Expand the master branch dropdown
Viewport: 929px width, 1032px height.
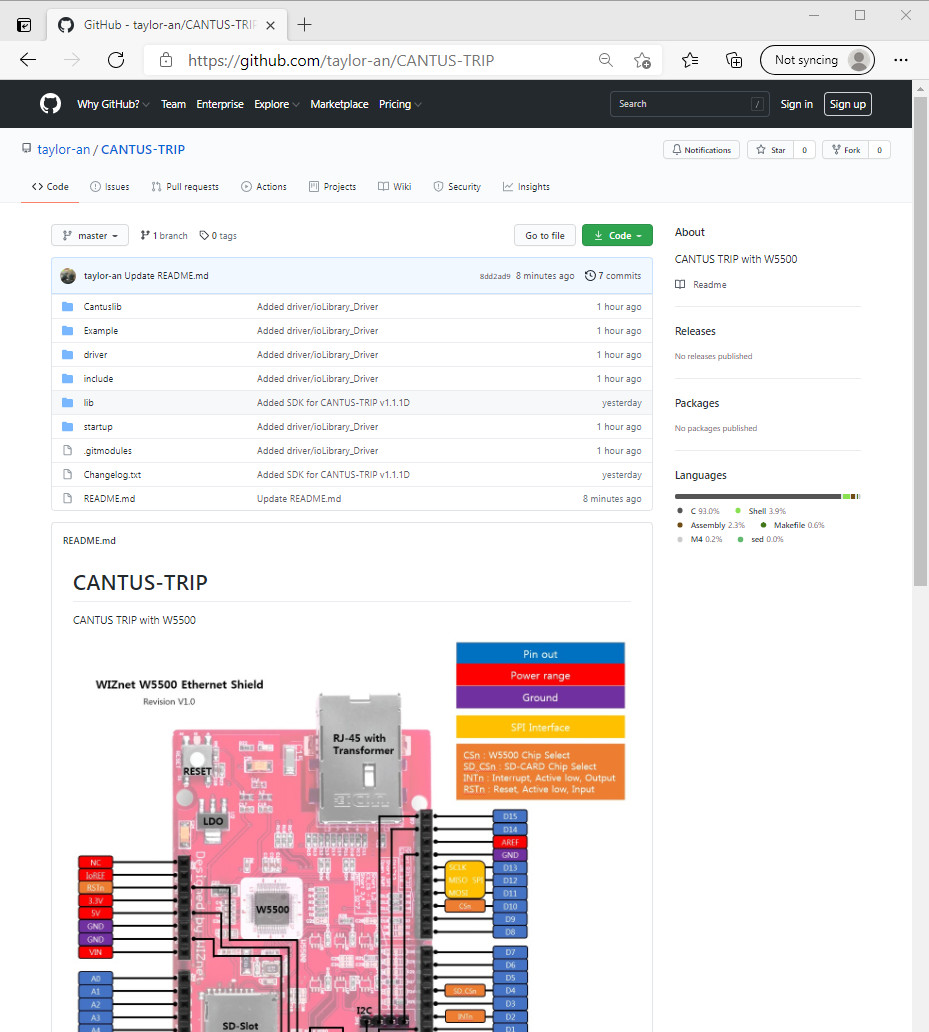tap(90, 236)
